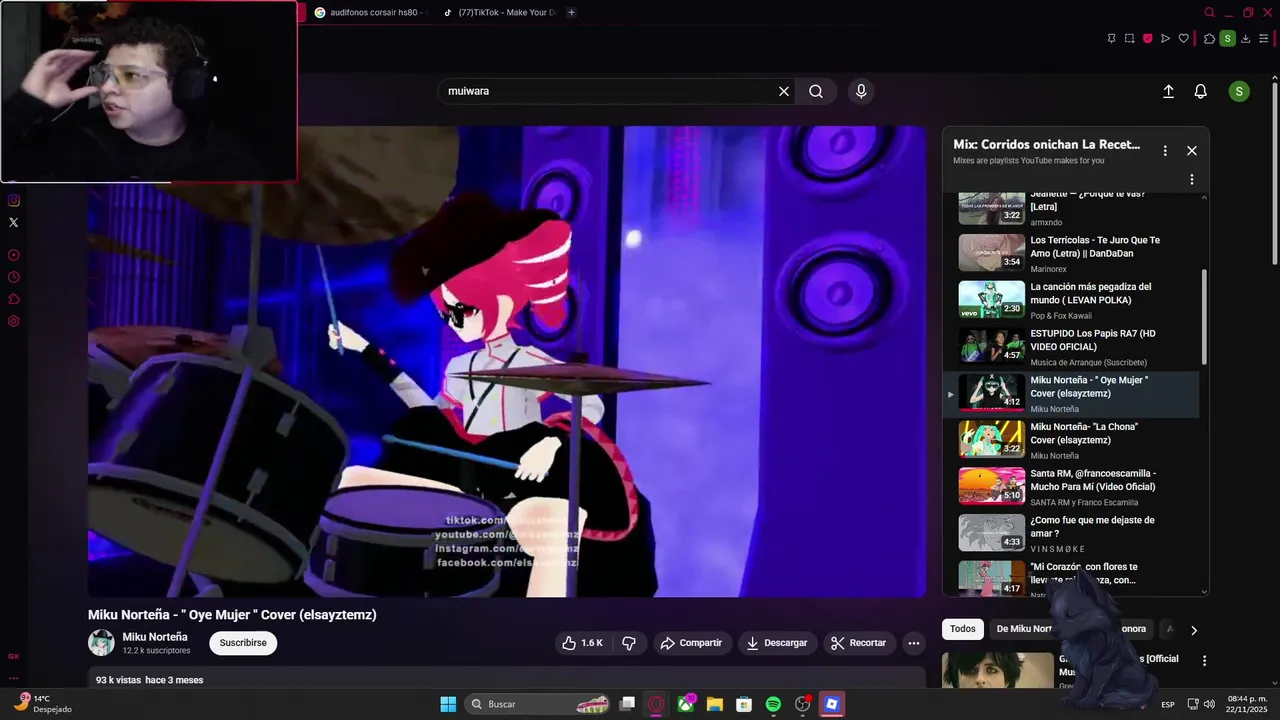Open Miku Norteña channel name link
This screenshot has width=1280, height=720.
tap(155, 637)
